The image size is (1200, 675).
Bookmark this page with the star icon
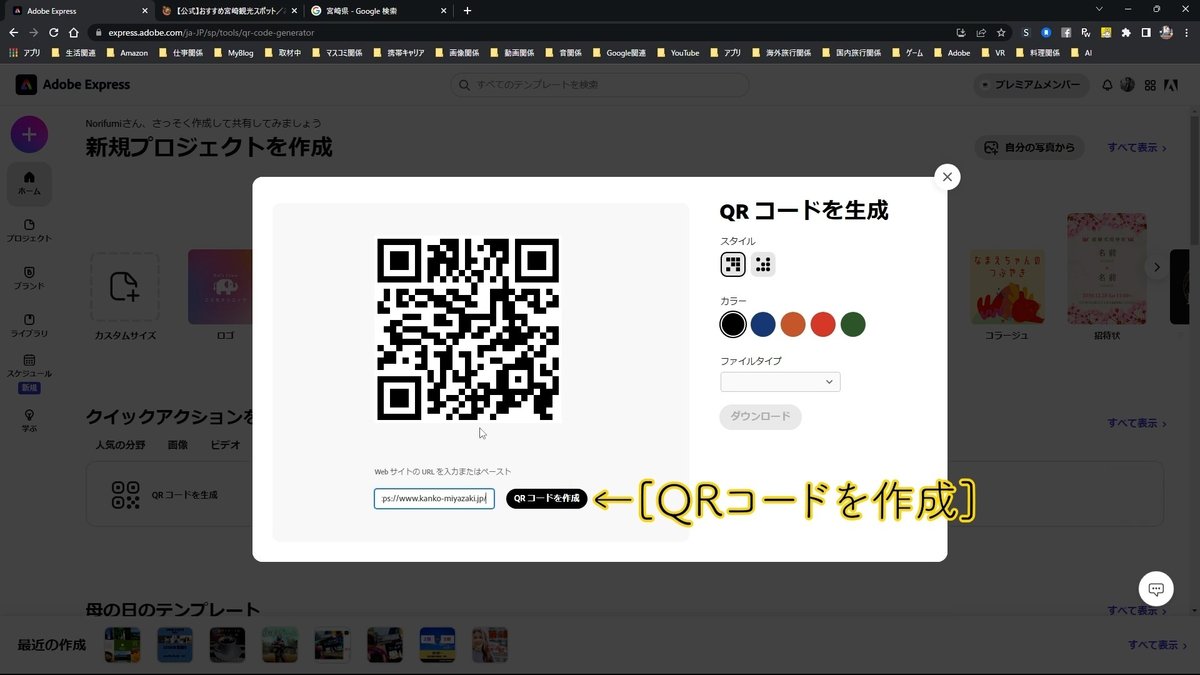1001,33
